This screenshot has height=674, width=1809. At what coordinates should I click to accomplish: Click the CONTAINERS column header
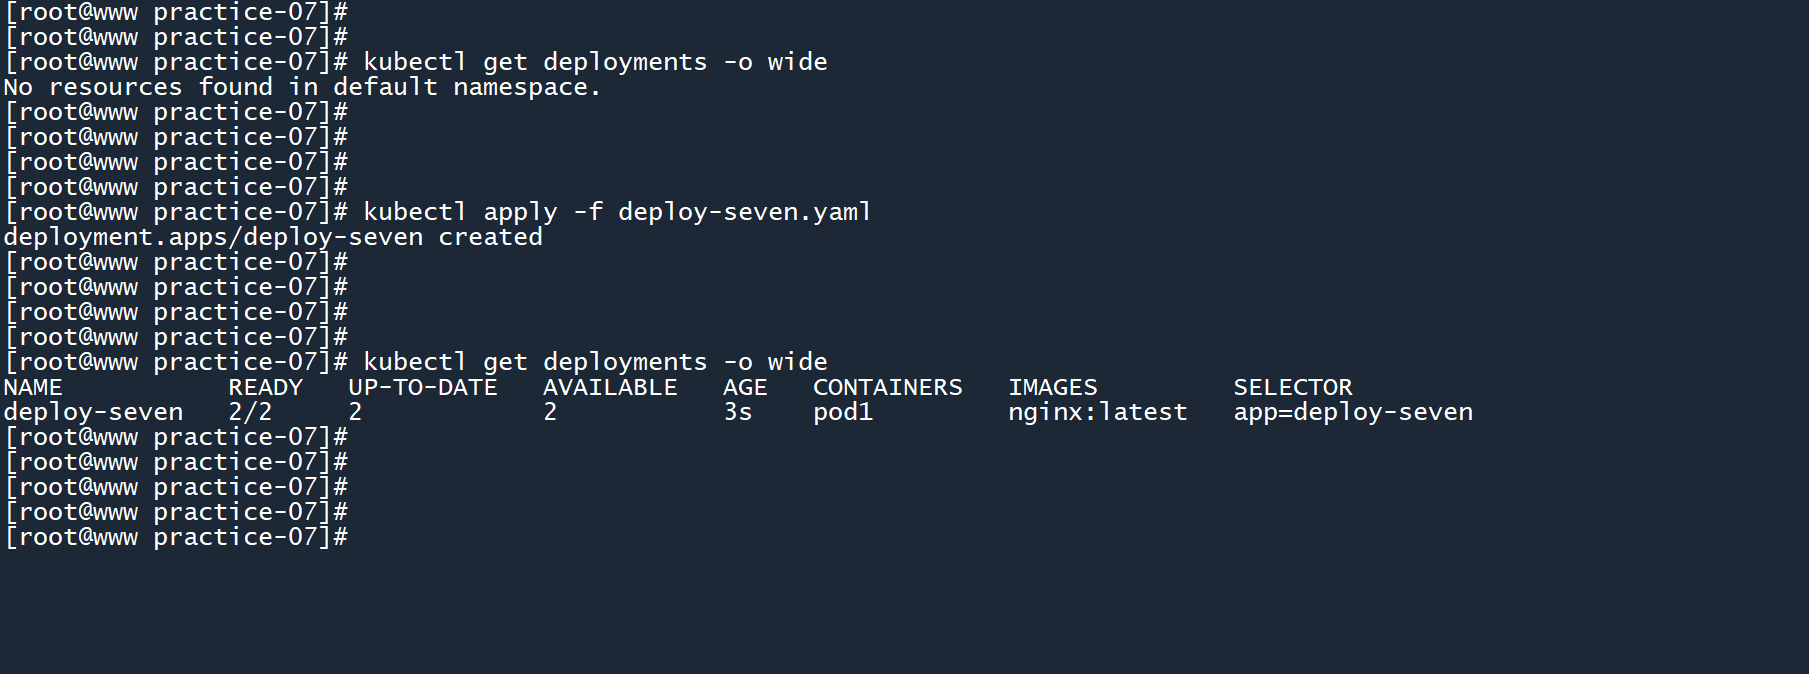click(887, 387)
